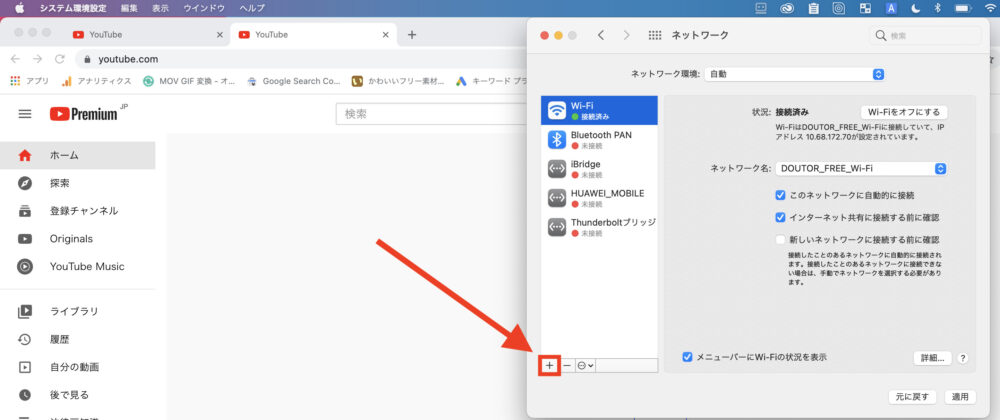The height and width of the screenshot is (420, 1000).
Task: Open the Apple menu
Action: (19, 8)
